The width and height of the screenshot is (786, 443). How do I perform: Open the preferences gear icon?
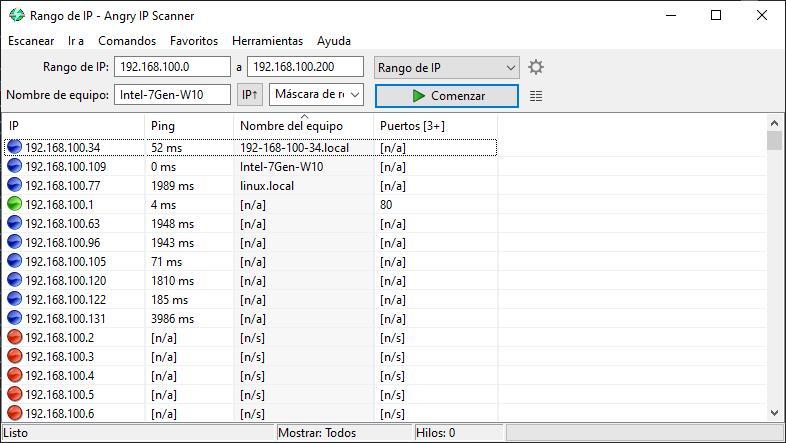coord(536,67)
